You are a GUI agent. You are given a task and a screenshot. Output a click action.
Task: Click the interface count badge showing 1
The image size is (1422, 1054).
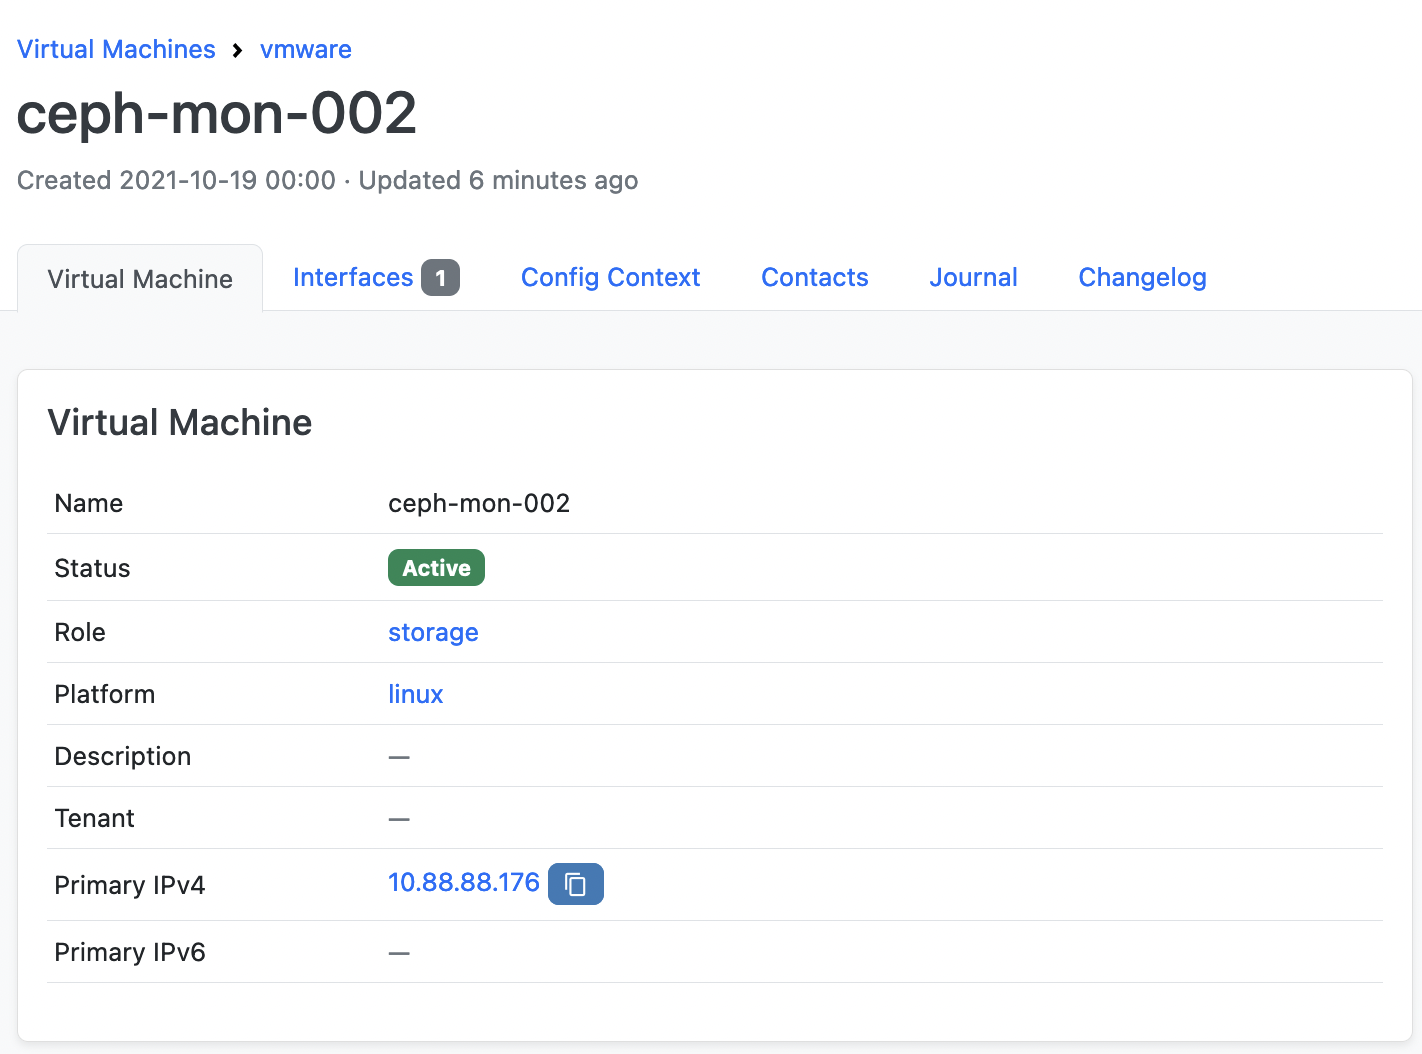tap(440, 277)
